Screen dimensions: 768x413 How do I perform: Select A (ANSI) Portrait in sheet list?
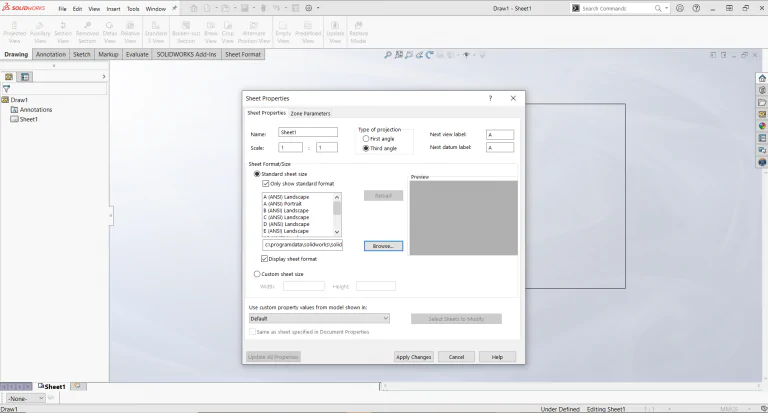click(283, 204)
